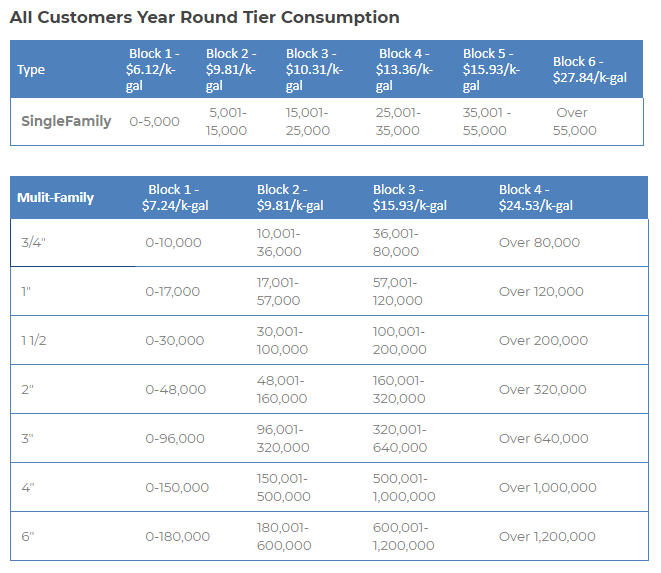The image size is (661, 573).
Task: Select the 6" meter size row label
Action: (x=28, y=537)
